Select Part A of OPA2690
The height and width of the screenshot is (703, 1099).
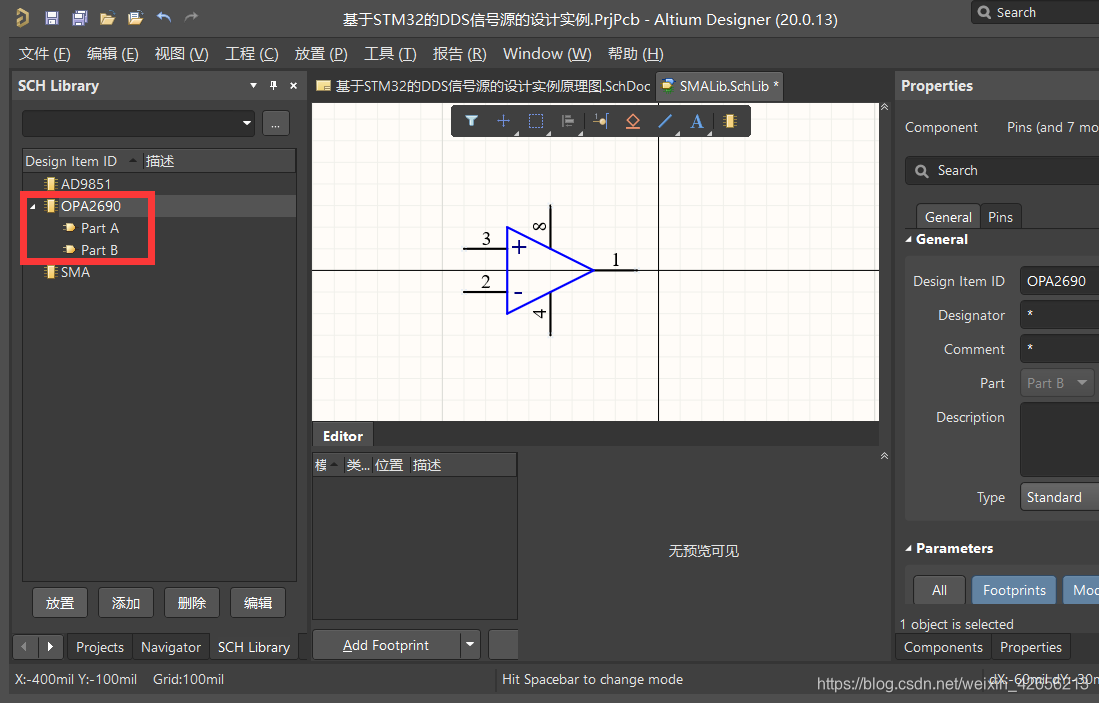coord(100,228)
